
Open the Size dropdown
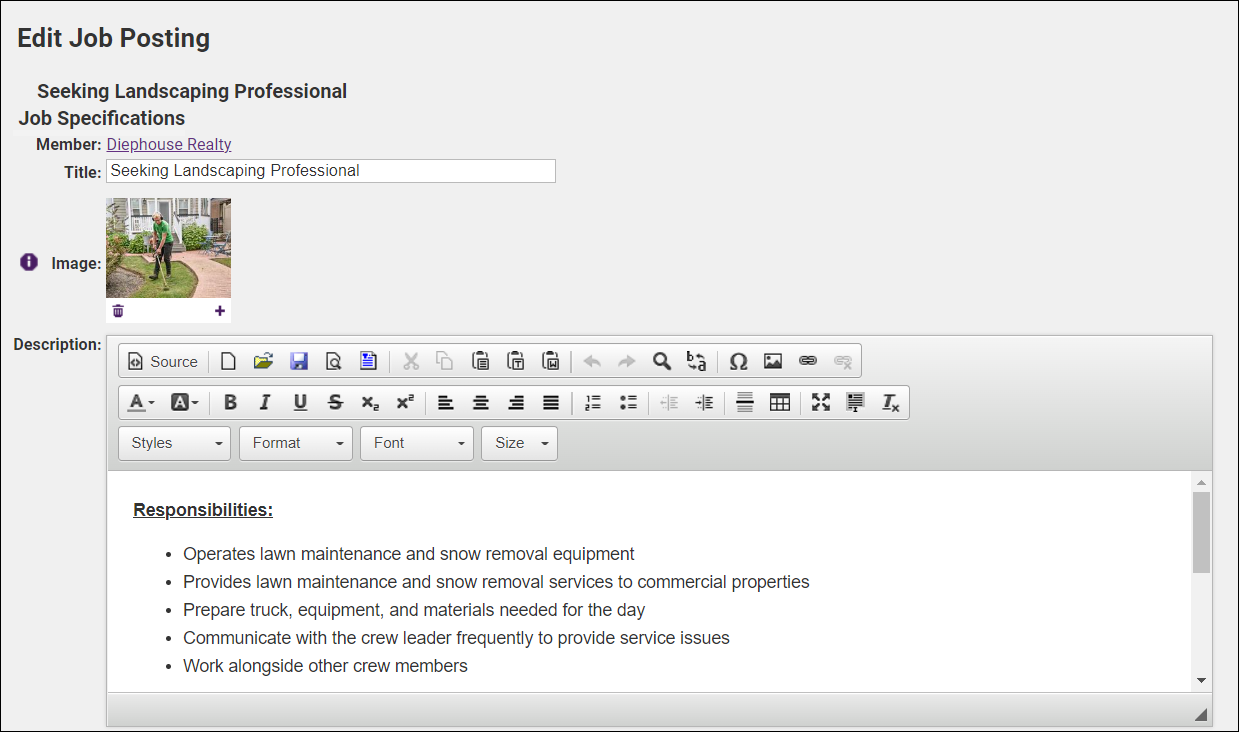click(519, 443)
